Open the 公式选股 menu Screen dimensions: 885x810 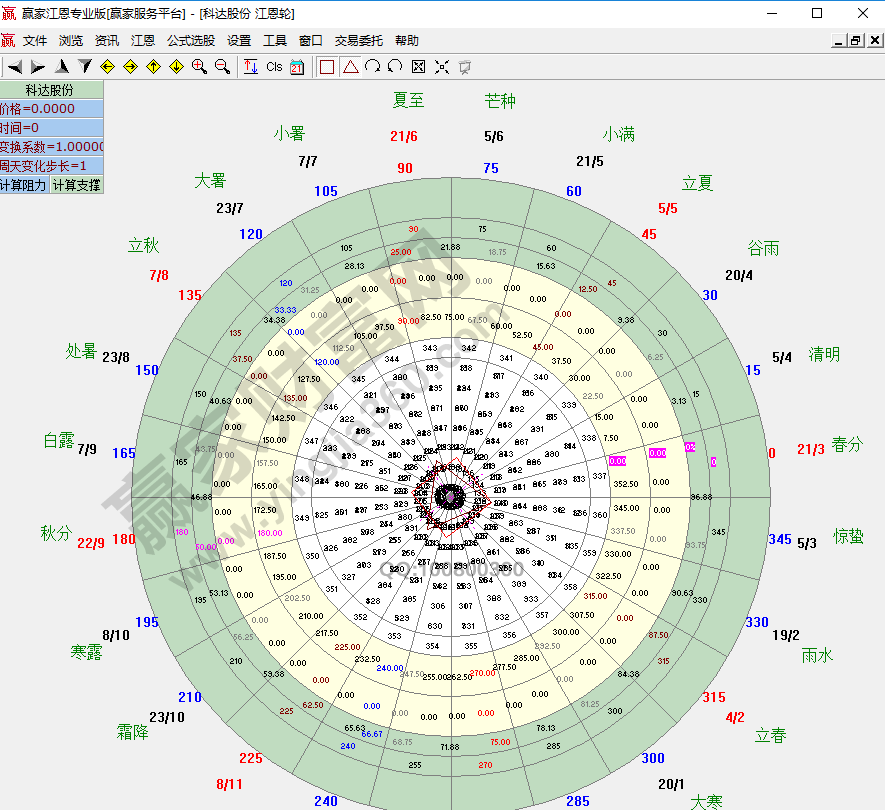(x=191, y=41)
